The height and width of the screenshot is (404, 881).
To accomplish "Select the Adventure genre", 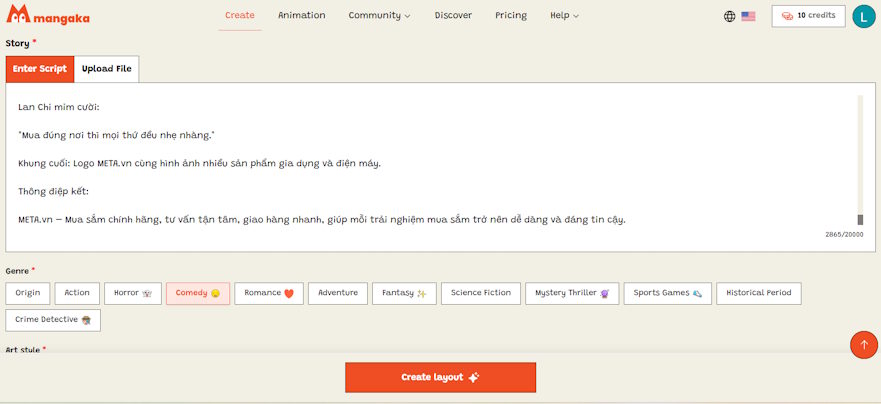I will [338, 293].
